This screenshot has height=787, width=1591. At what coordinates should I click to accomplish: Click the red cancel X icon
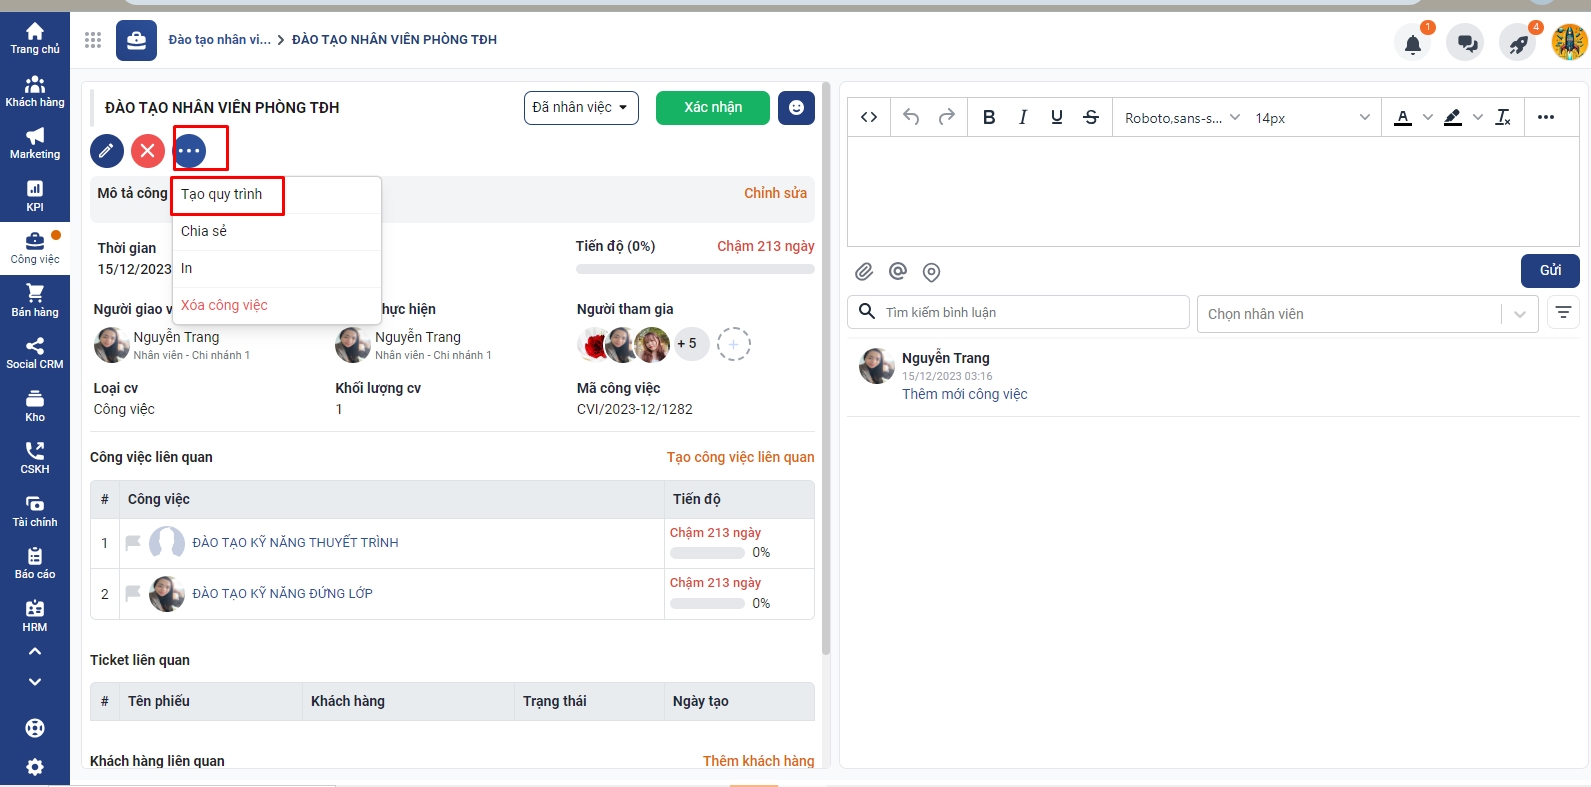pyautogui.click(x=148, y=151)
